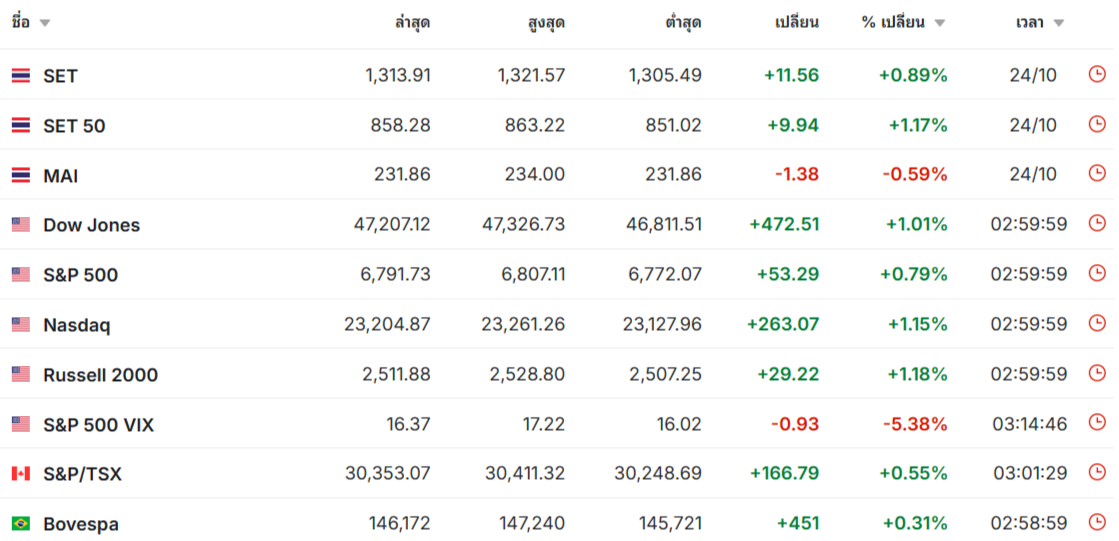Click the Brazilian flag beside Bovespa

click(21, 523)
